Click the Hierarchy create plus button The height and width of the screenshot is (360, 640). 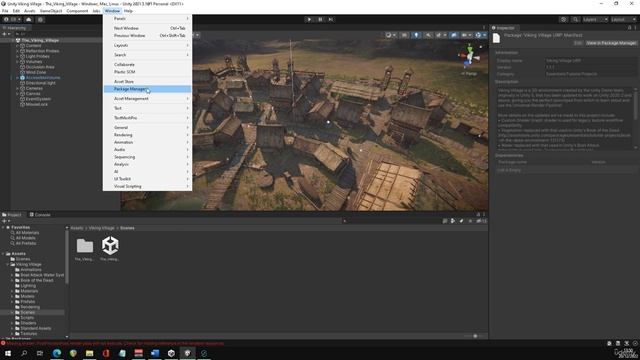pos(6,34)
